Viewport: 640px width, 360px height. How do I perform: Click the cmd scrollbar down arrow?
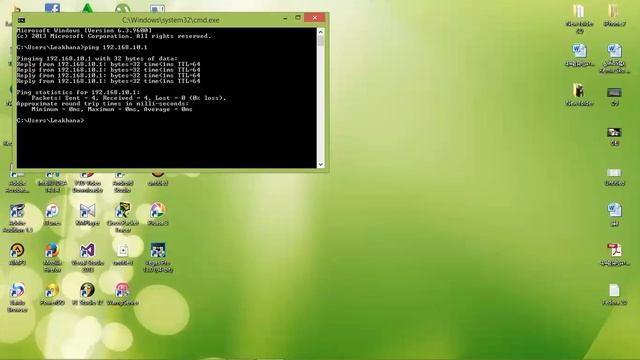321,164
